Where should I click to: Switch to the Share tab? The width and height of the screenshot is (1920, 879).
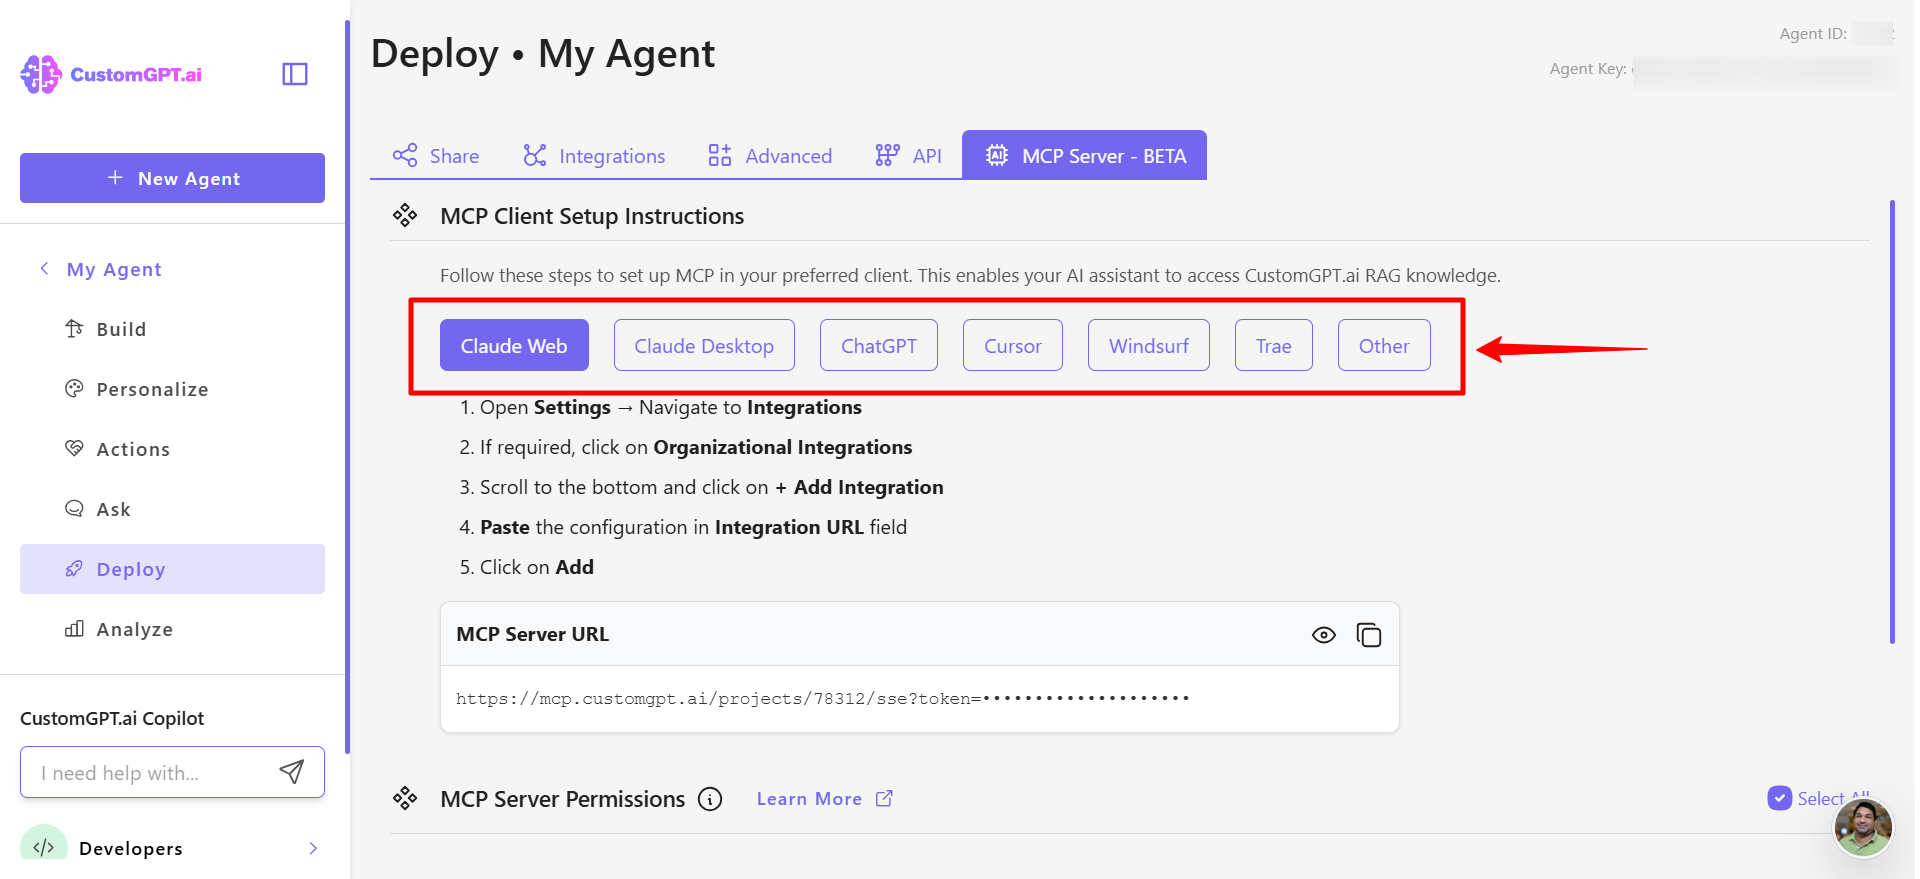436,156
